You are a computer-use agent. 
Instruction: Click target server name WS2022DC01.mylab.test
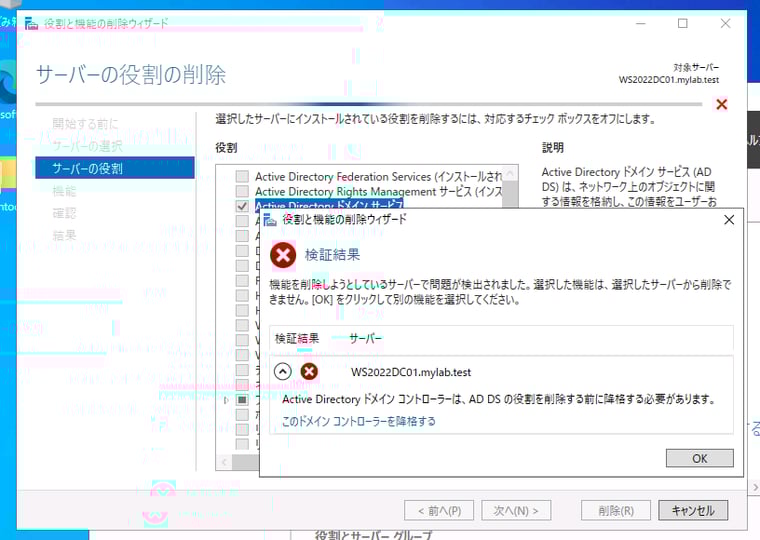click(668, 79)
